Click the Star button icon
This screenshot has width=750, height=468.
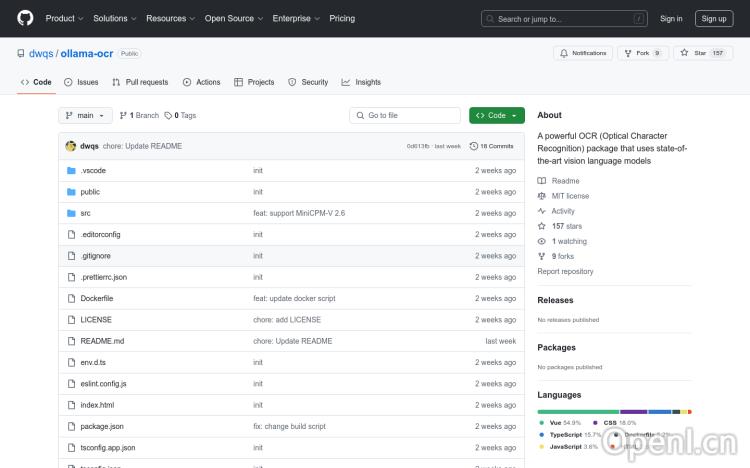click(685, 53)
